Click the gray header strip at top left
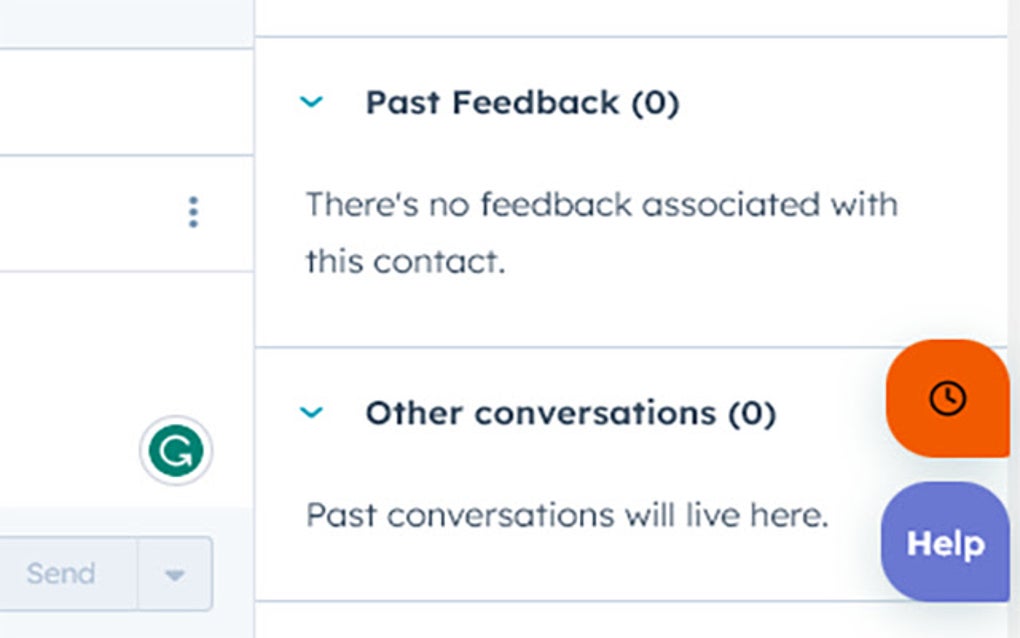The height and width of the screenshot is (638, 1020). 120,22
